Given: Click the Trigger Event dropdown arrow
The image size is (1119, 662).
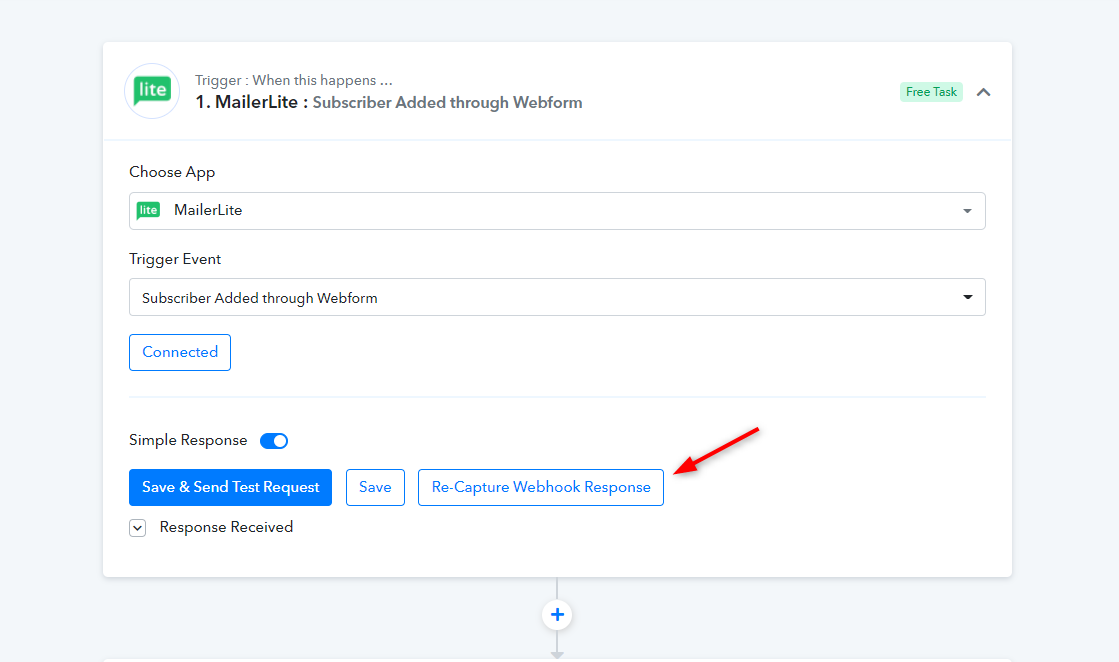Looking at the screenshot, I should tap(968, 297).
